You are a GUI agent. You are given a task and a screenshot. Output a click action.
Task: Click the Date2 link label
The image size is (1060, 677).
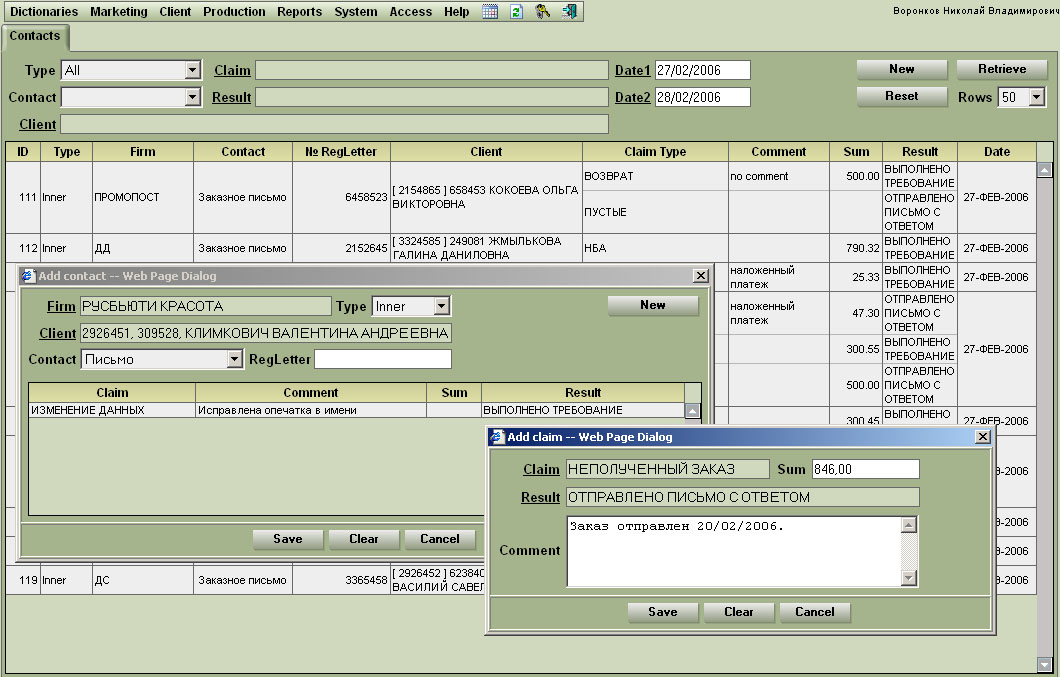tap(633, 97)
